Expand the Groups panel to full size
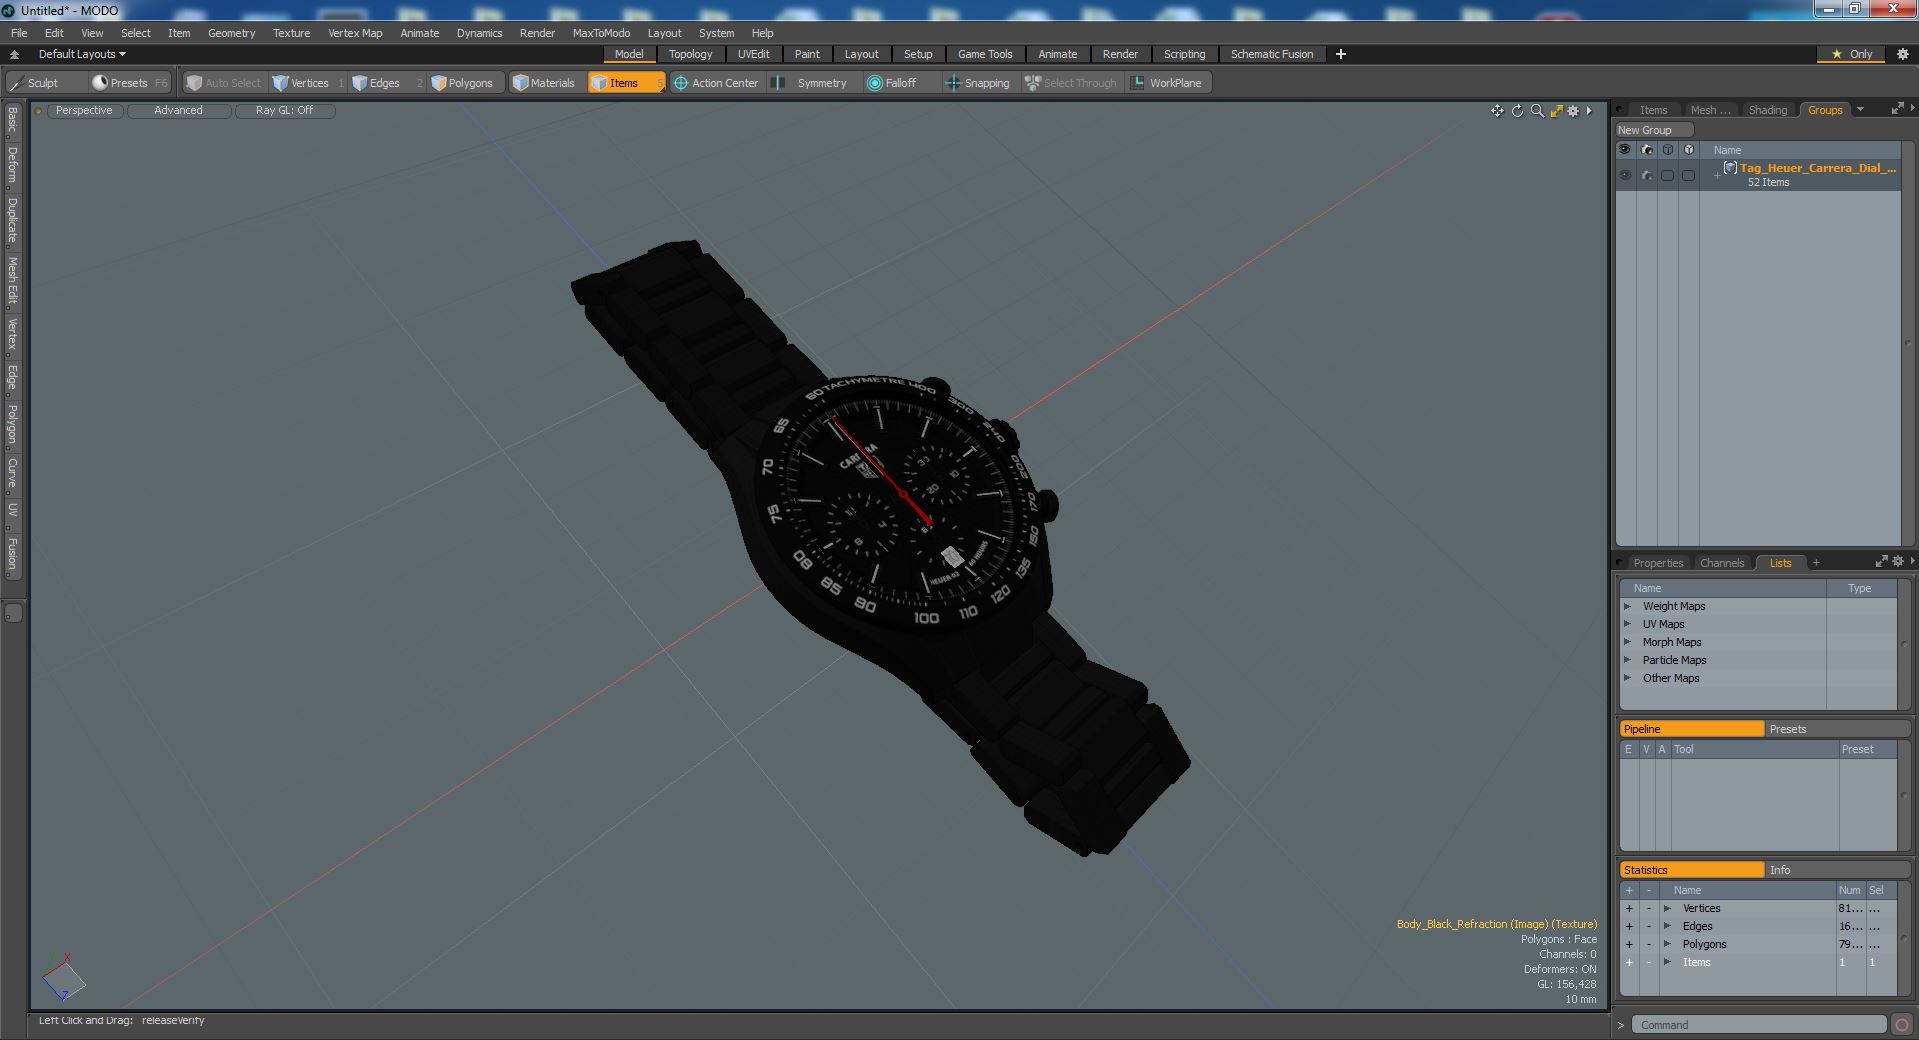This screenshot has width=1919, height=1040. tap(1897, 109)
